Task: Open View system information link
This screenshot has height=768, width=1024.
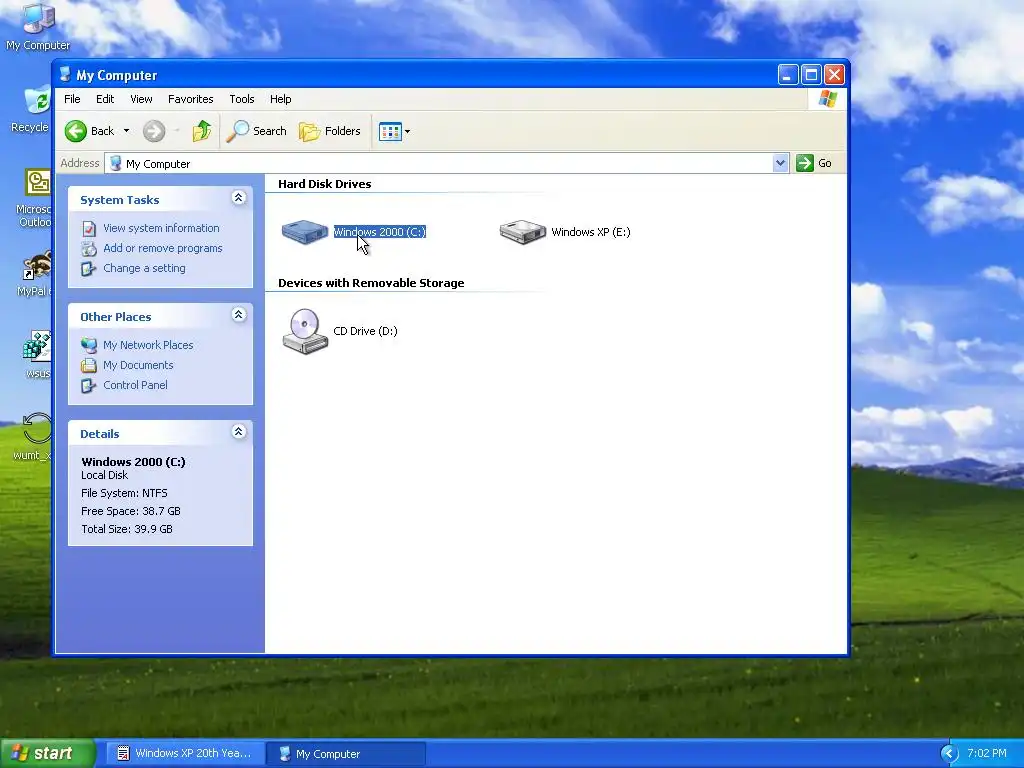Action: point(161,228)
